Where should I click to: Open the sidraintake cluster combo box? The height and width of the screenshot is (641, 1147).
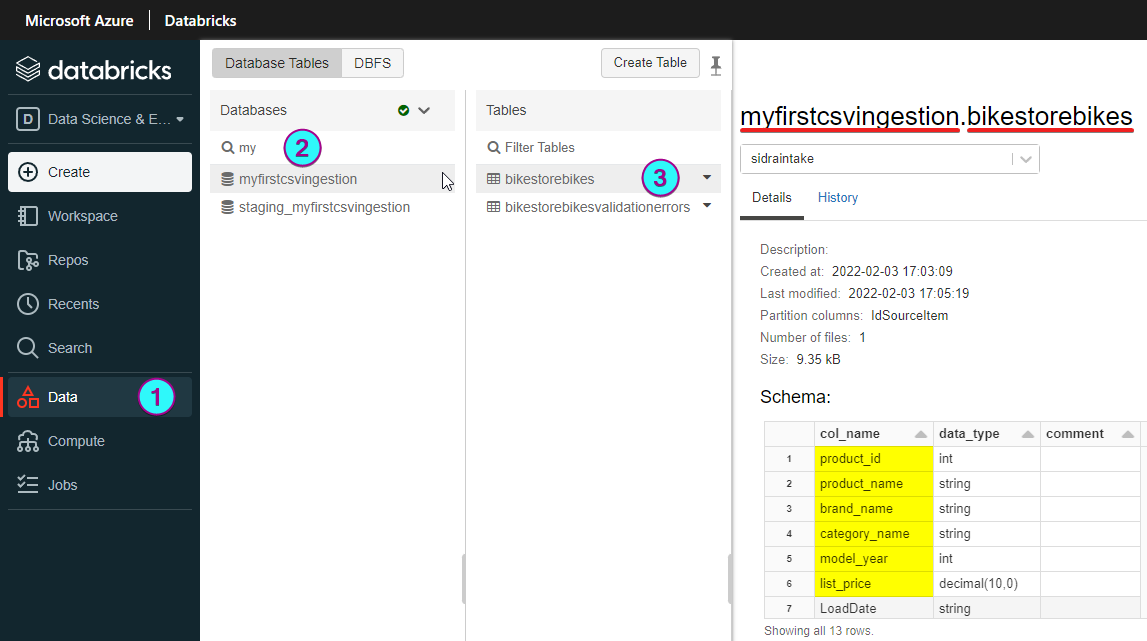[x=890, y=159]
